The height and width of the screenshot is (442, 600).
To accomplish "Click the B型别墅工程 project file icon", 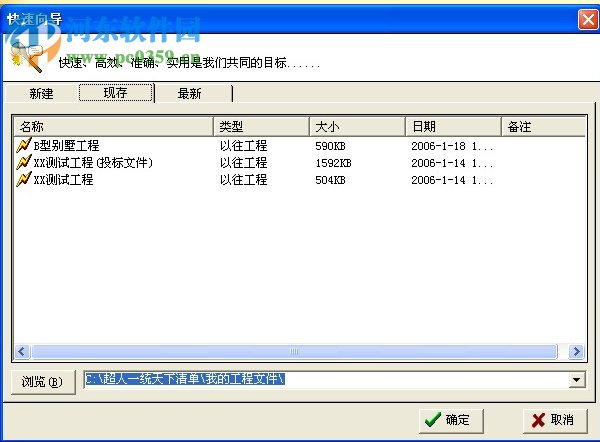I will [24, 145].
